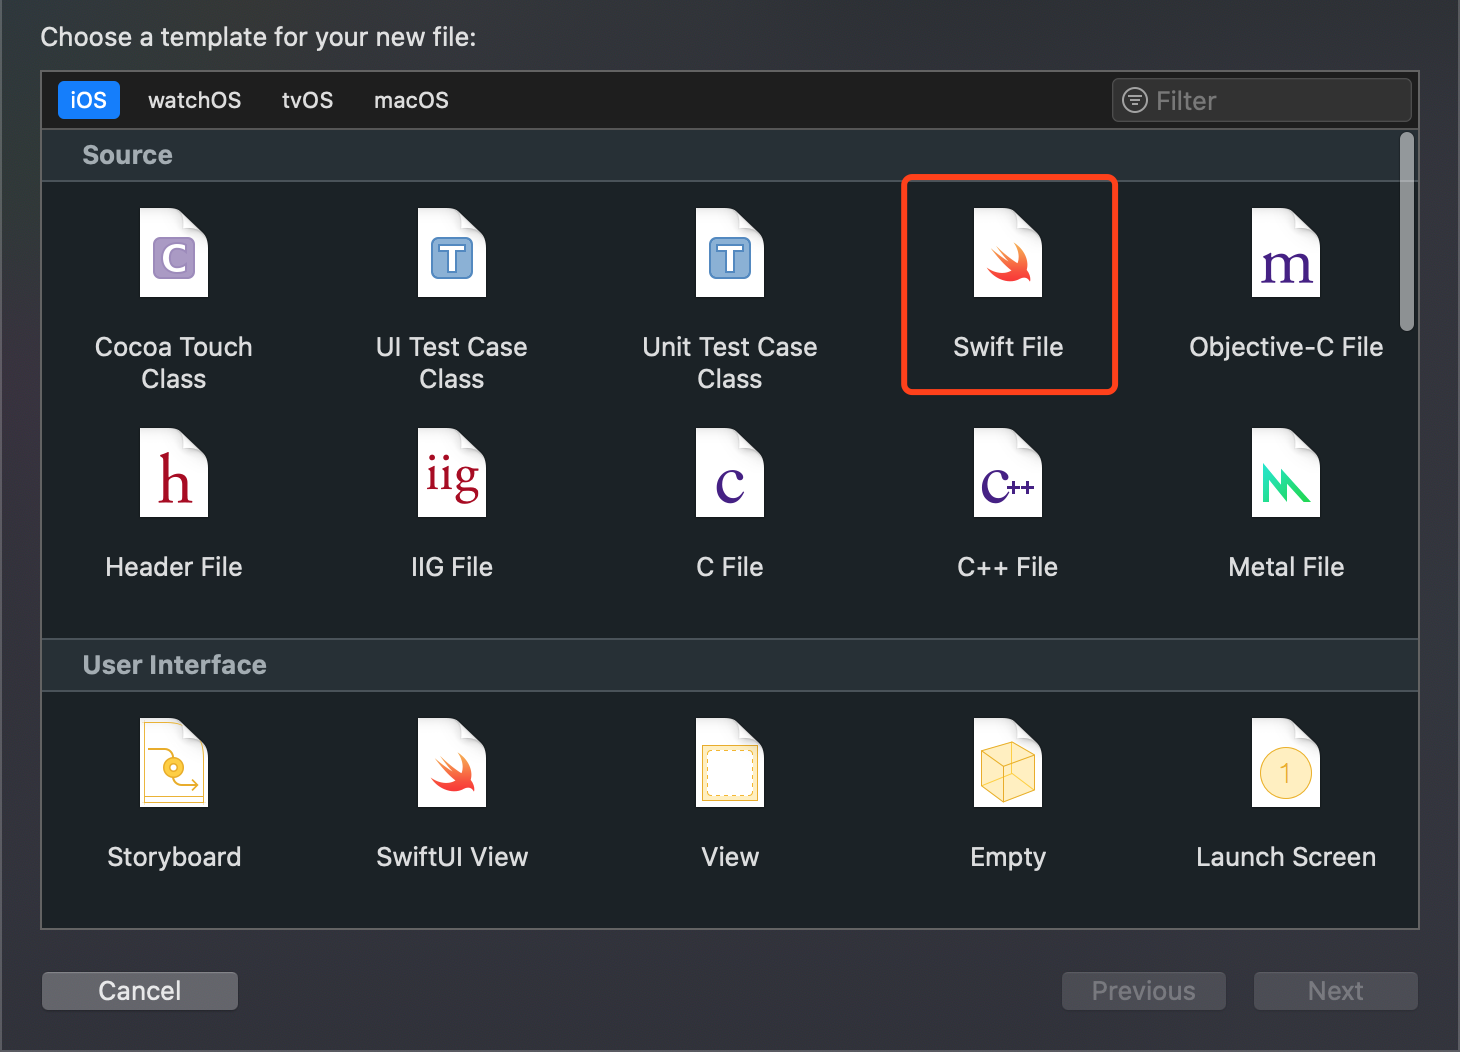Click the 'IIG File' label text
This screenshot has height=1052, width=1460.
452,567
